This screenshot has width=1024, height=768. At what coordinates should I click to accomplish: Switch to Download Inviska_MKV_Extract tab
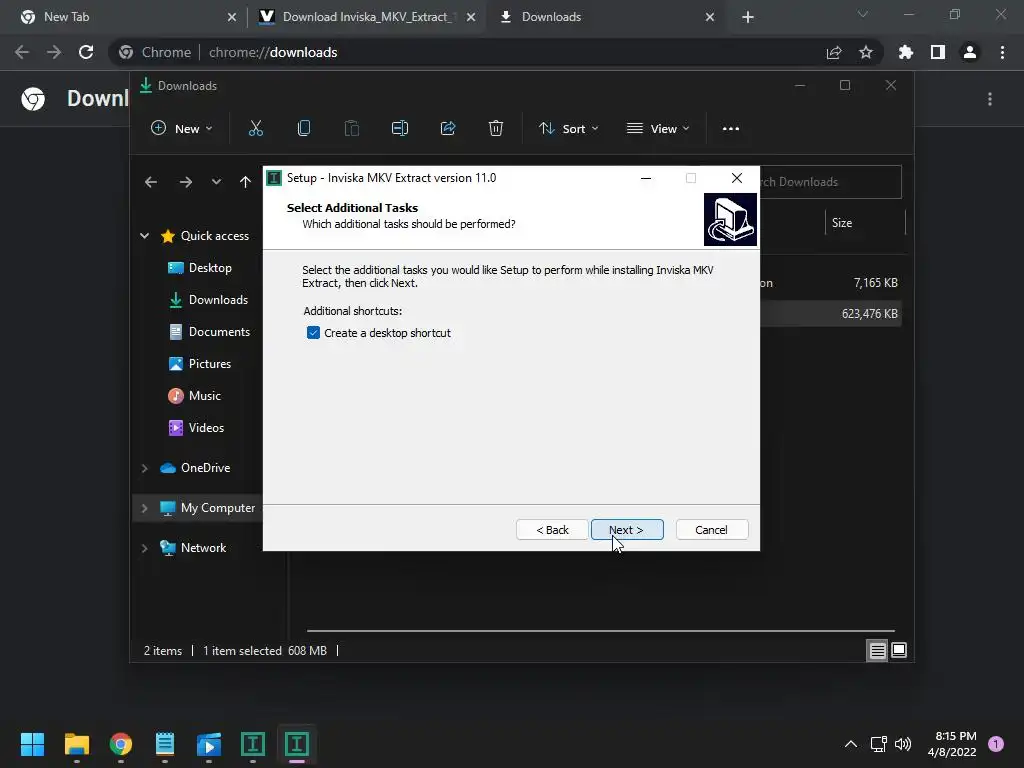[366, 17]
